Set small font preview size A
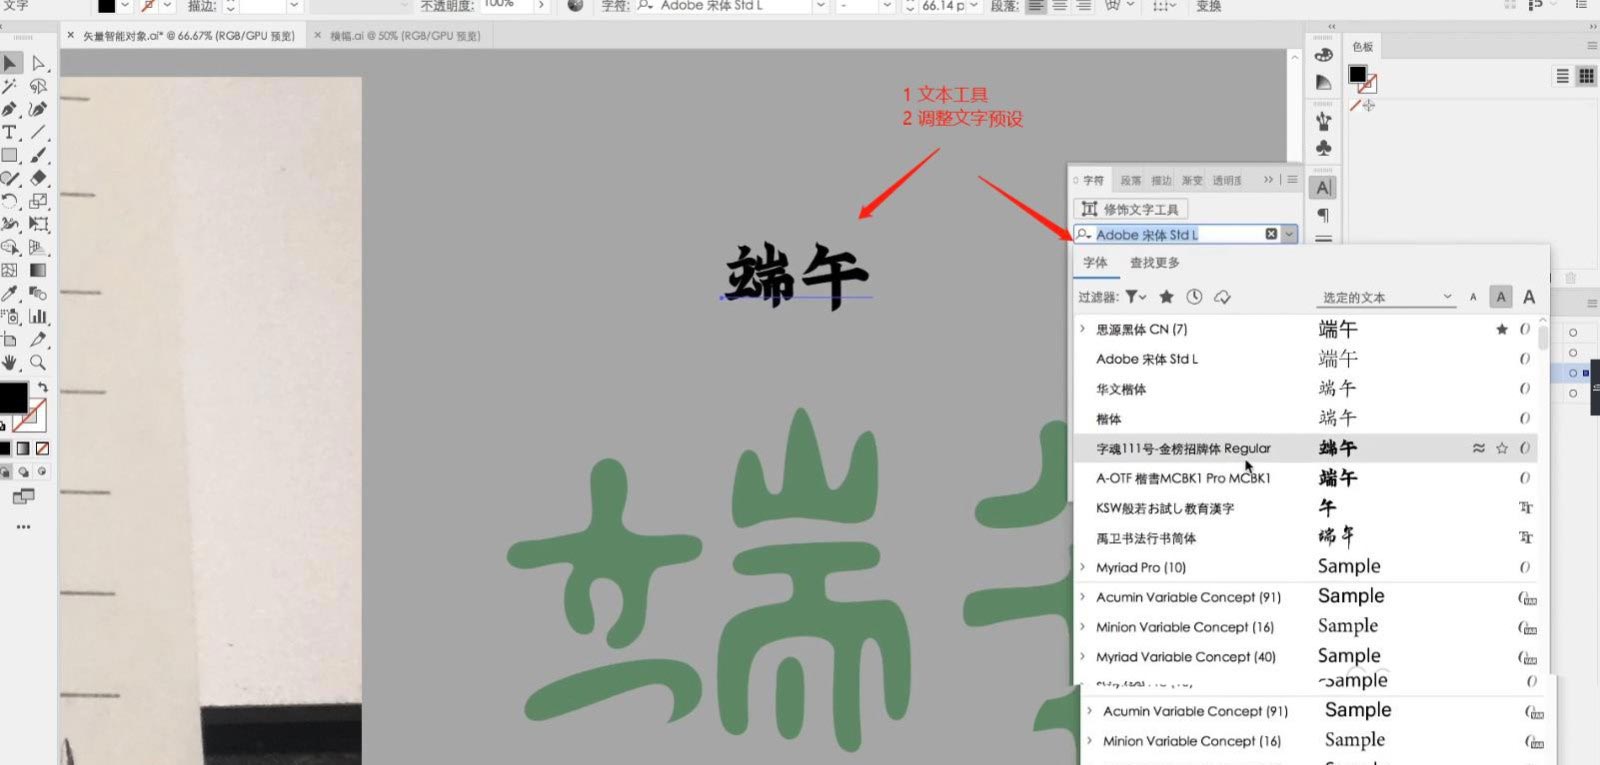This screenshot has height=765, width=1600. 1473,297
